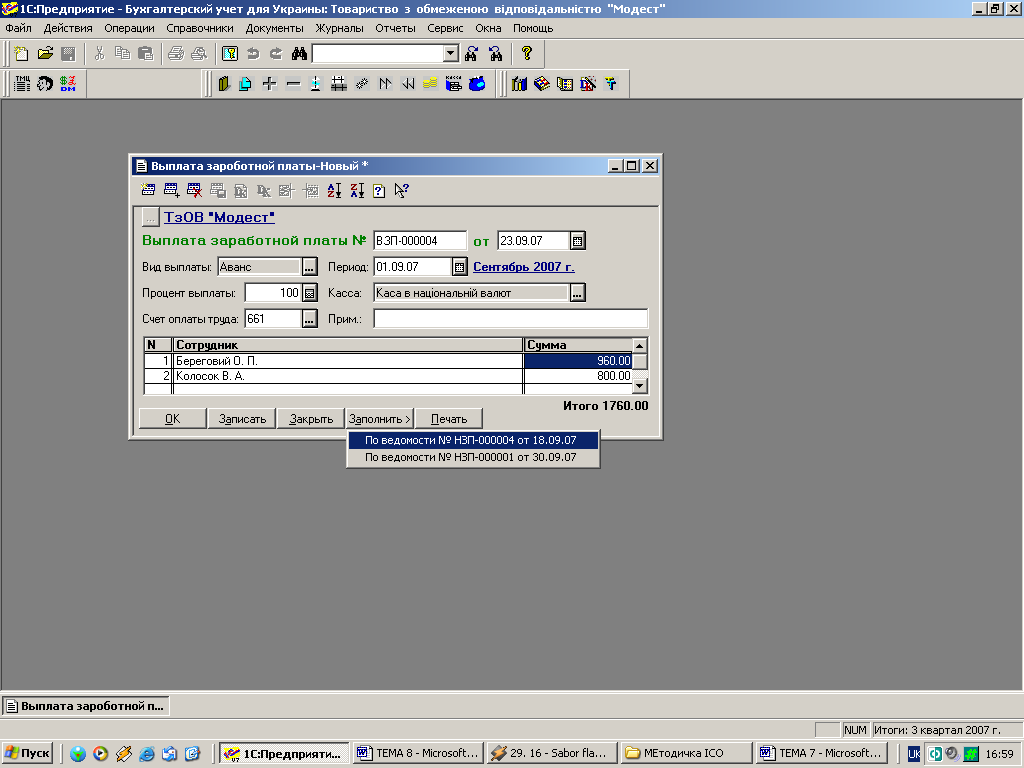The image size is (1024, 768).
Task: Click the cash register (Касса) icon
Action: 453,84
